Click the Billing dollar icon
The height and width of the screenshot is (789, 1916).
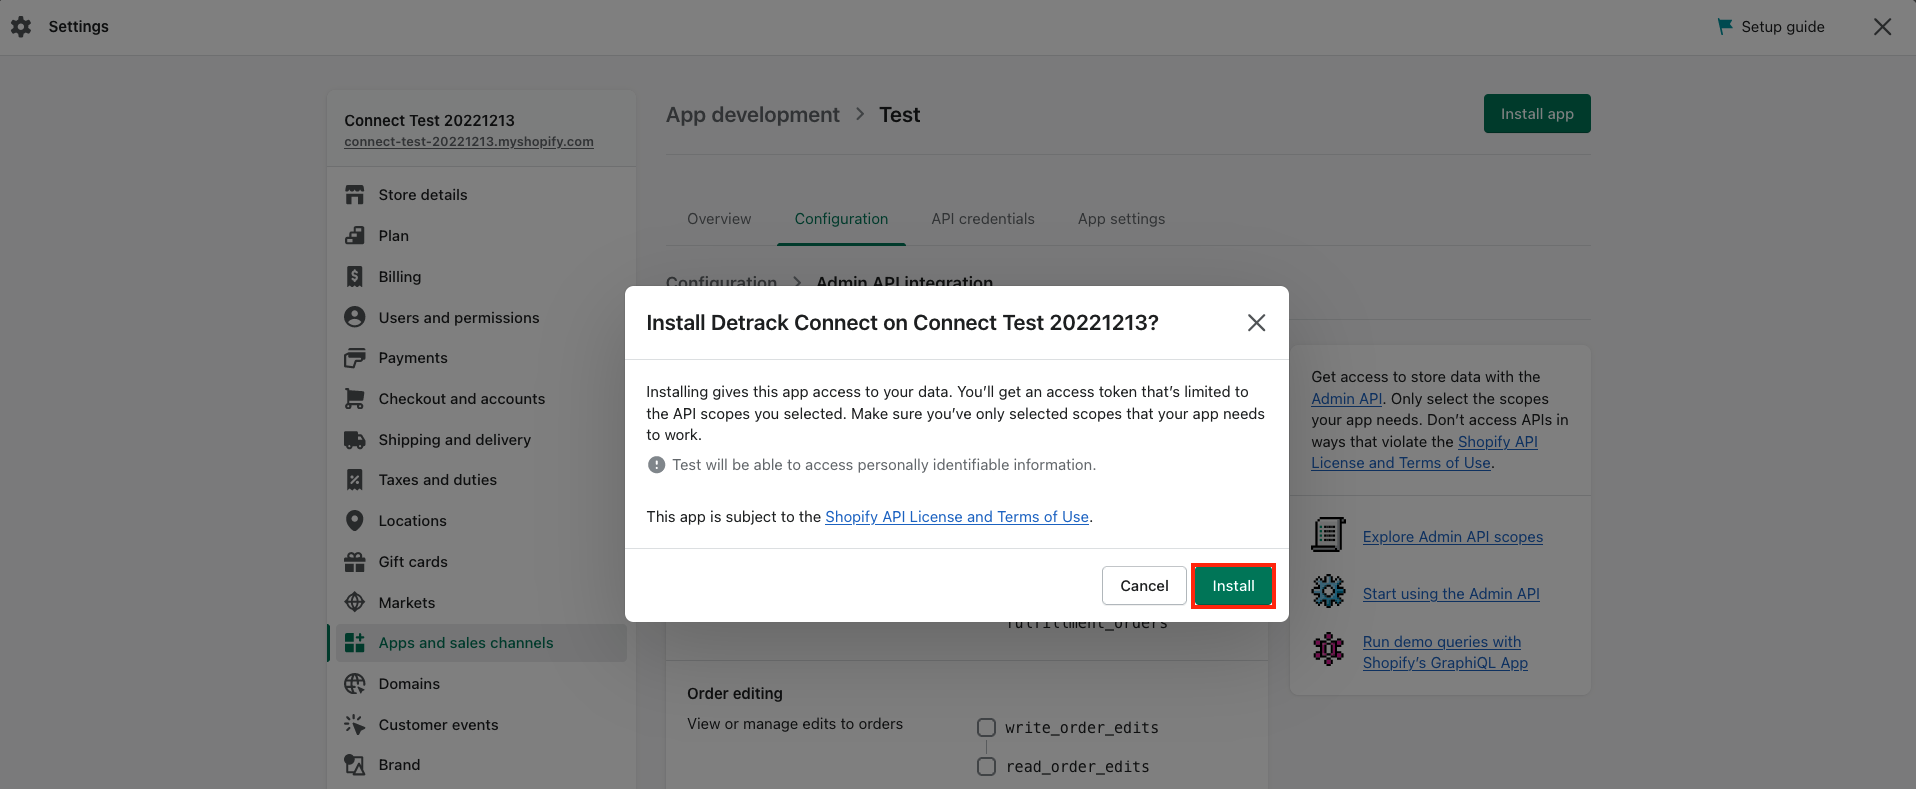[355, 277]
